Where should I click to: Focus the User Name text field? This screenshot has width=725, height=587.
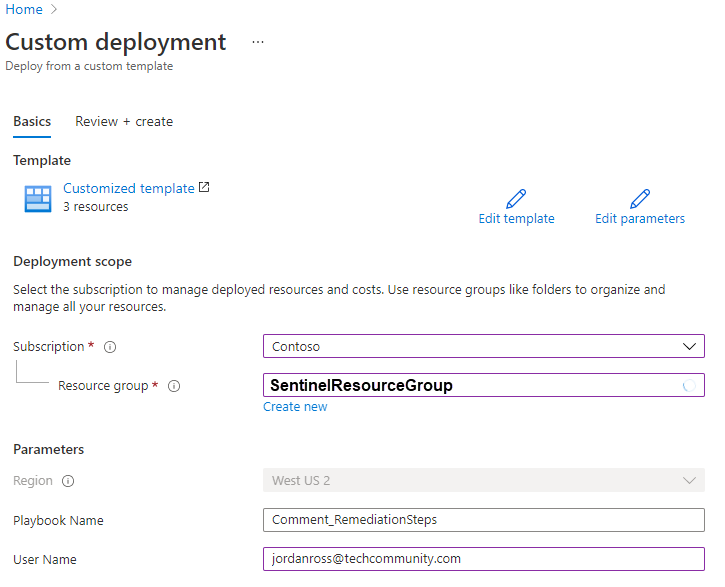[x=484, y=559]
